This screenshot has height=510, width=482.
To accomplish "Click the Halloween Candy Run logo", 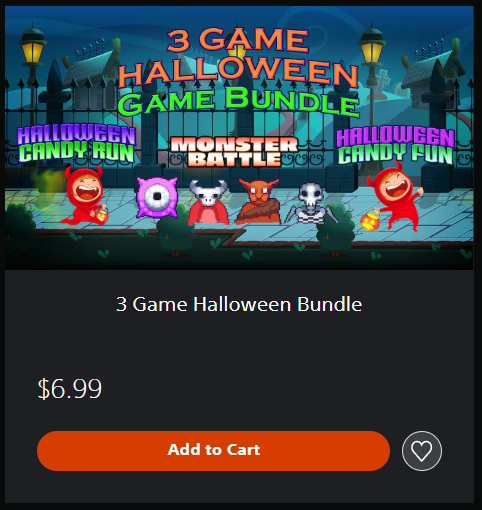I will pos(77,144).
